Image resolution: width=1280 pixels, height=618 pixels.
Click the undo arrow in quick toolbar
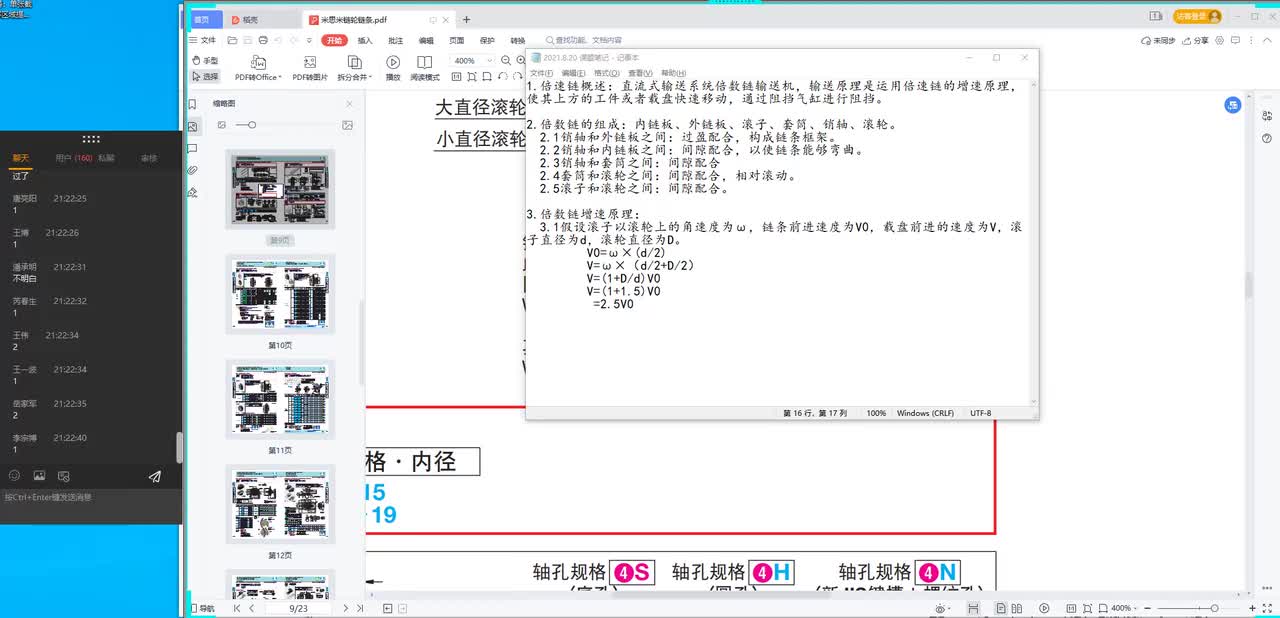coord(278,40)
